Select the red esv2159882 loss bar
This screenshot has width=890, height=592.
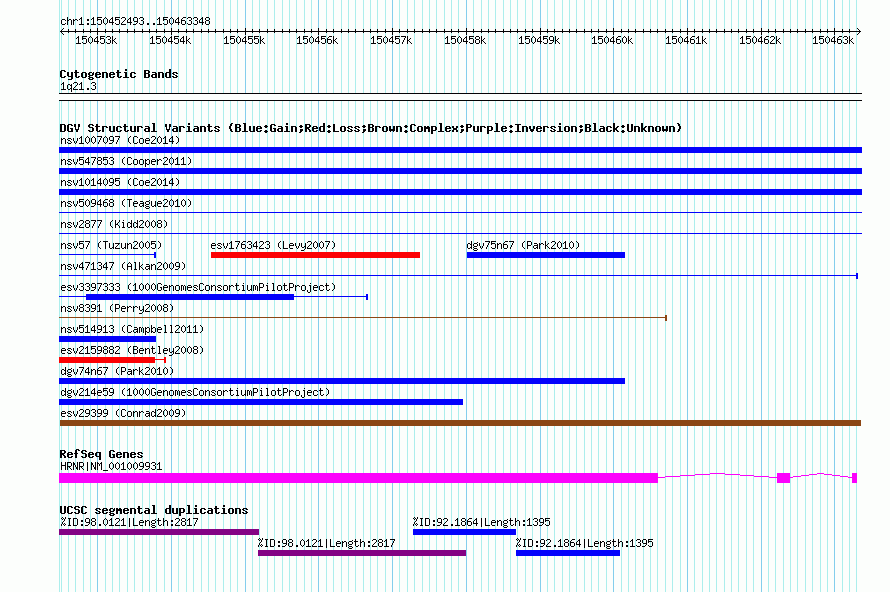pos(107,360)
